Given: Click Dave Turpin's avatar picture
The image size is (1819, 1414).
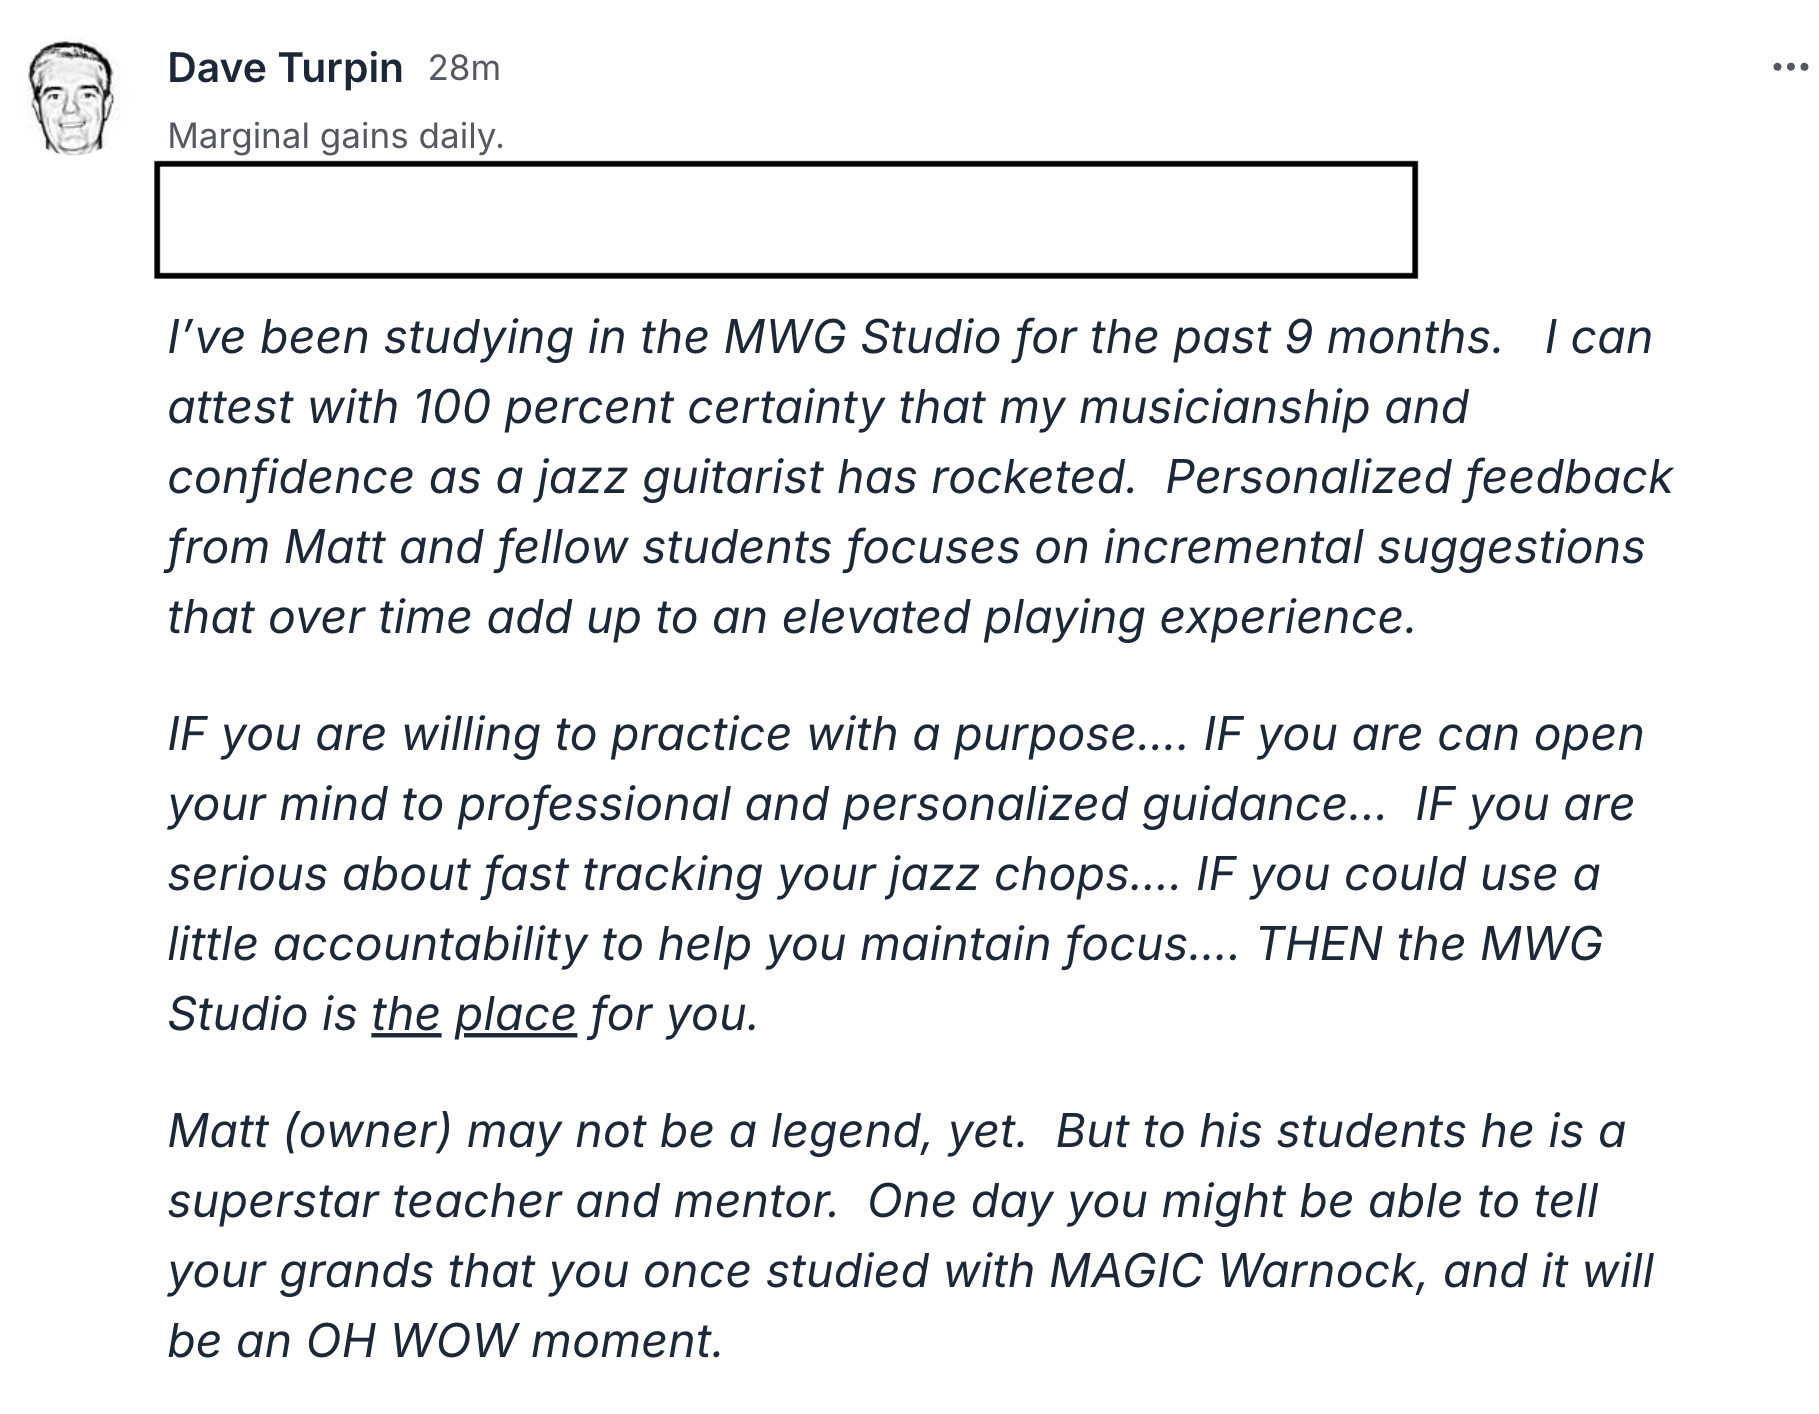Looking at the screenshot, I should pyautogui.click(x=71, y=98).
